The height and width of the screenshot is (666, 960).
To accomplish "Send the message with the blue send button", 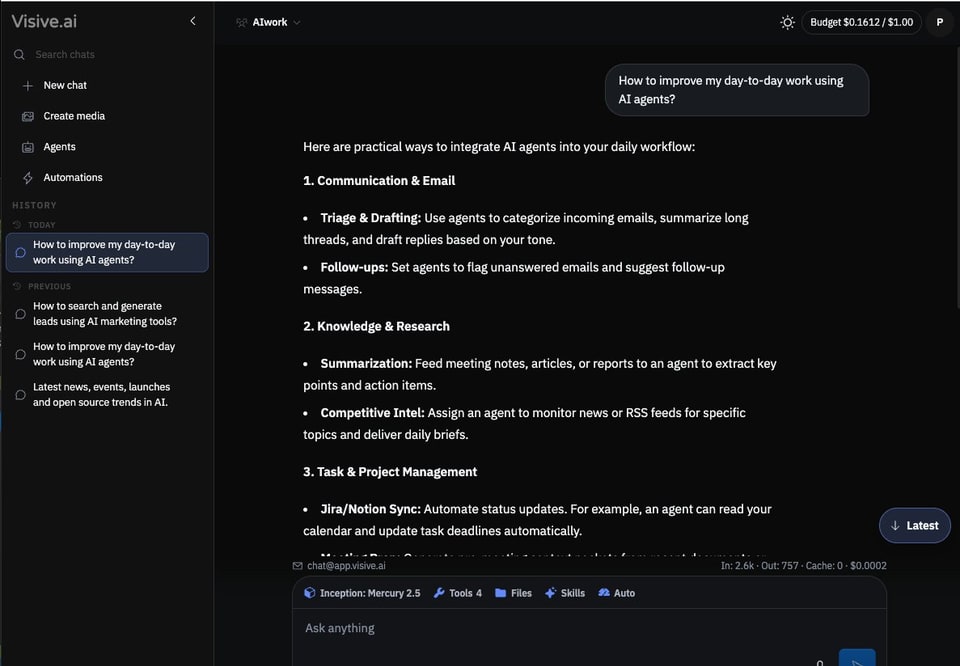I will pos(857,657).
